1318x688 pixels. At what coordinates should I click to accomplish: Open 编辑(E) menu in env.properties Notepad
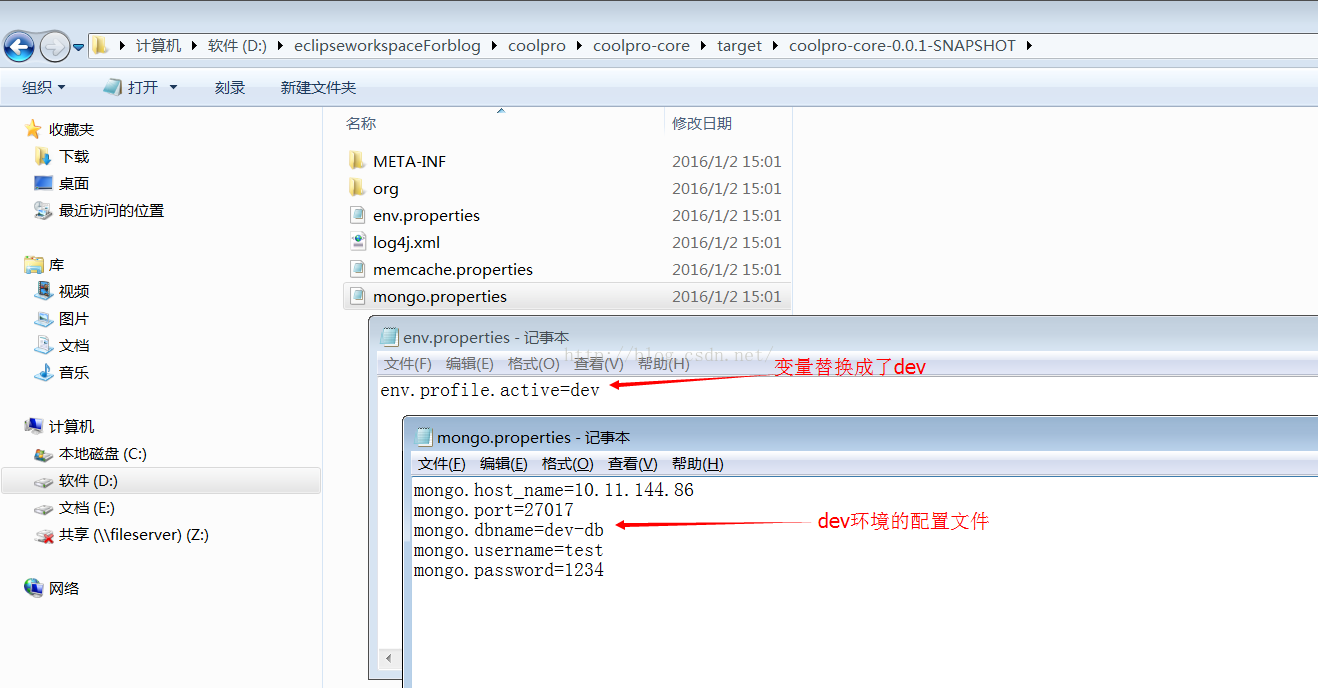click(x=470, y=364)
